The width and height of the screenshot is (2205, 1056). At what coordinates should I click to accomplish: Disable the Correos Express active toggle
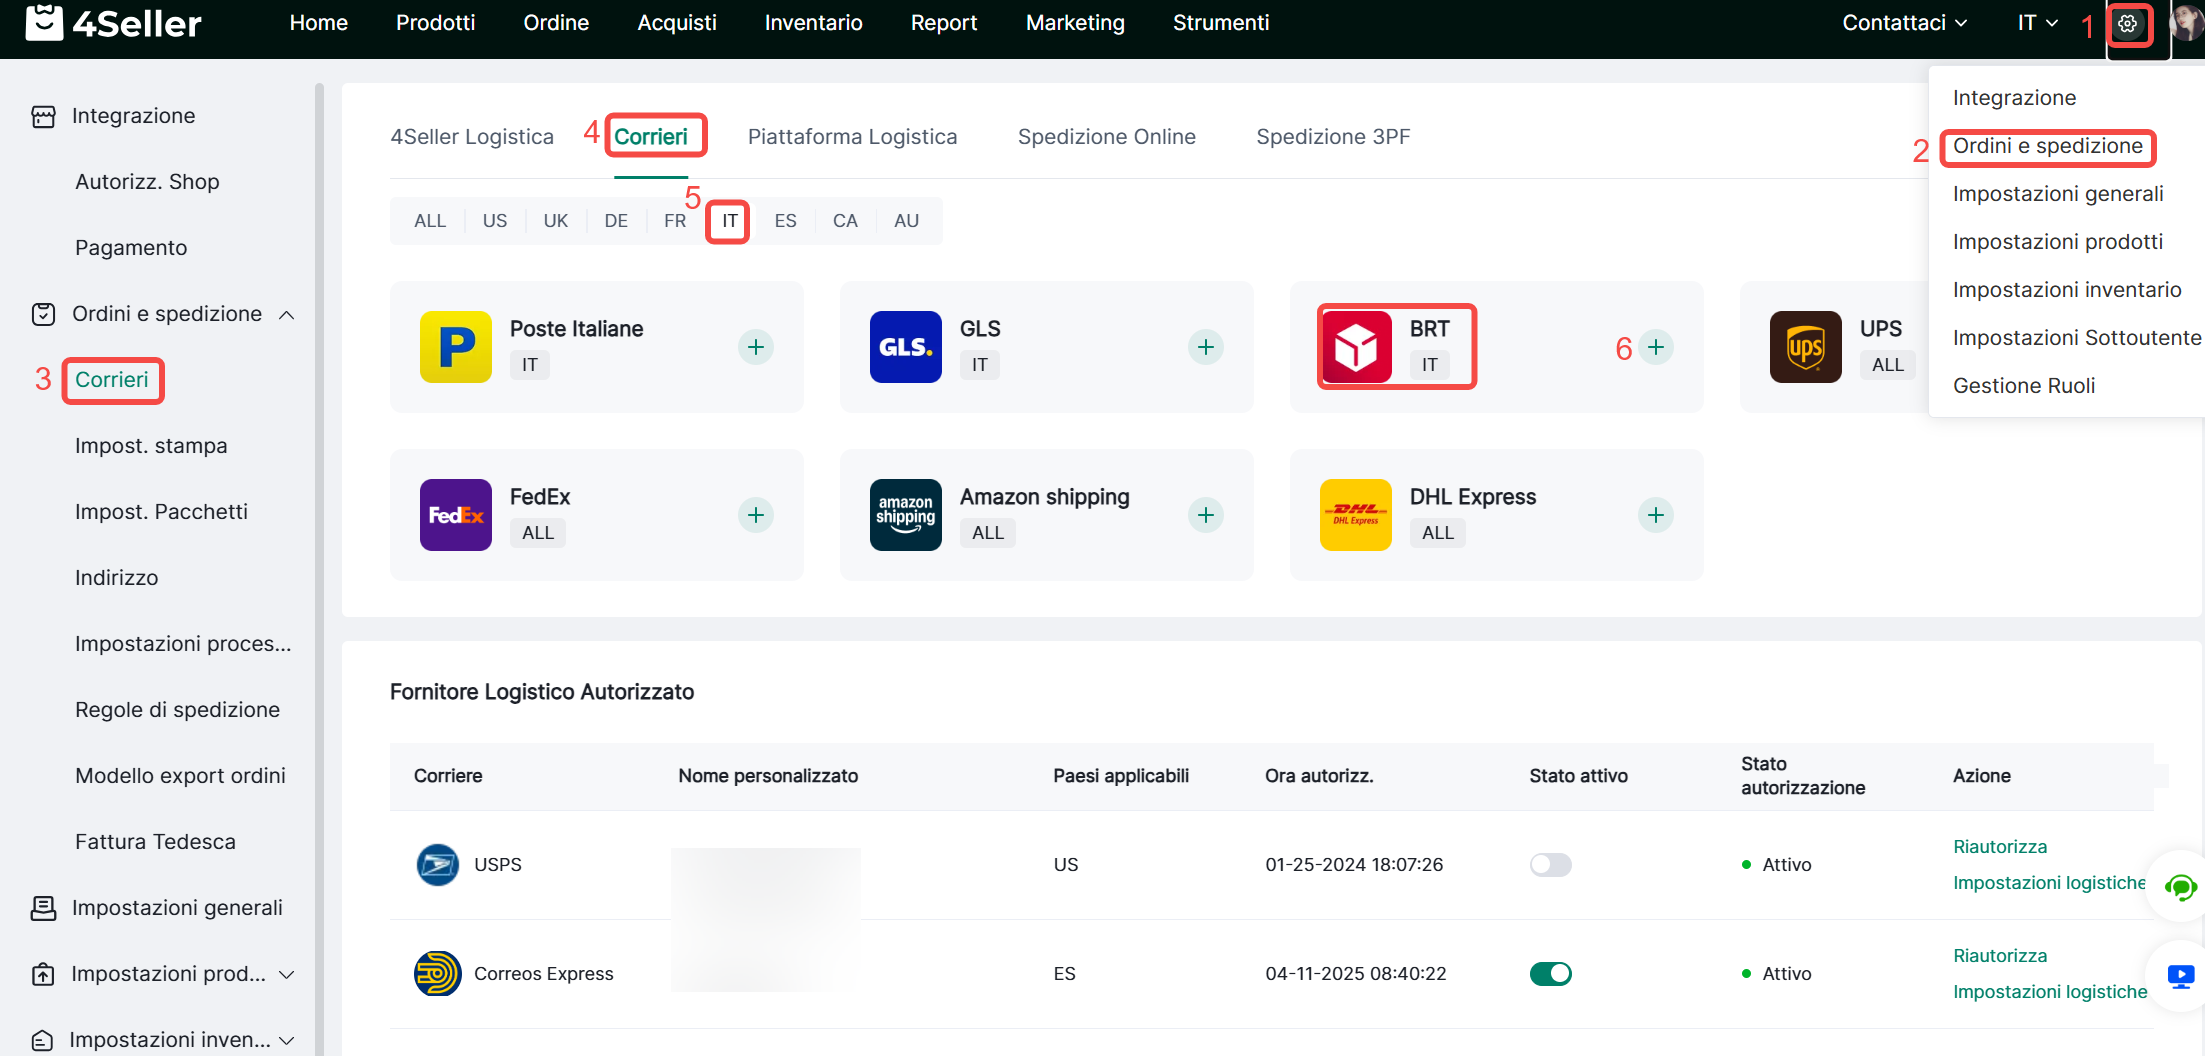(x=1550, y=974)
